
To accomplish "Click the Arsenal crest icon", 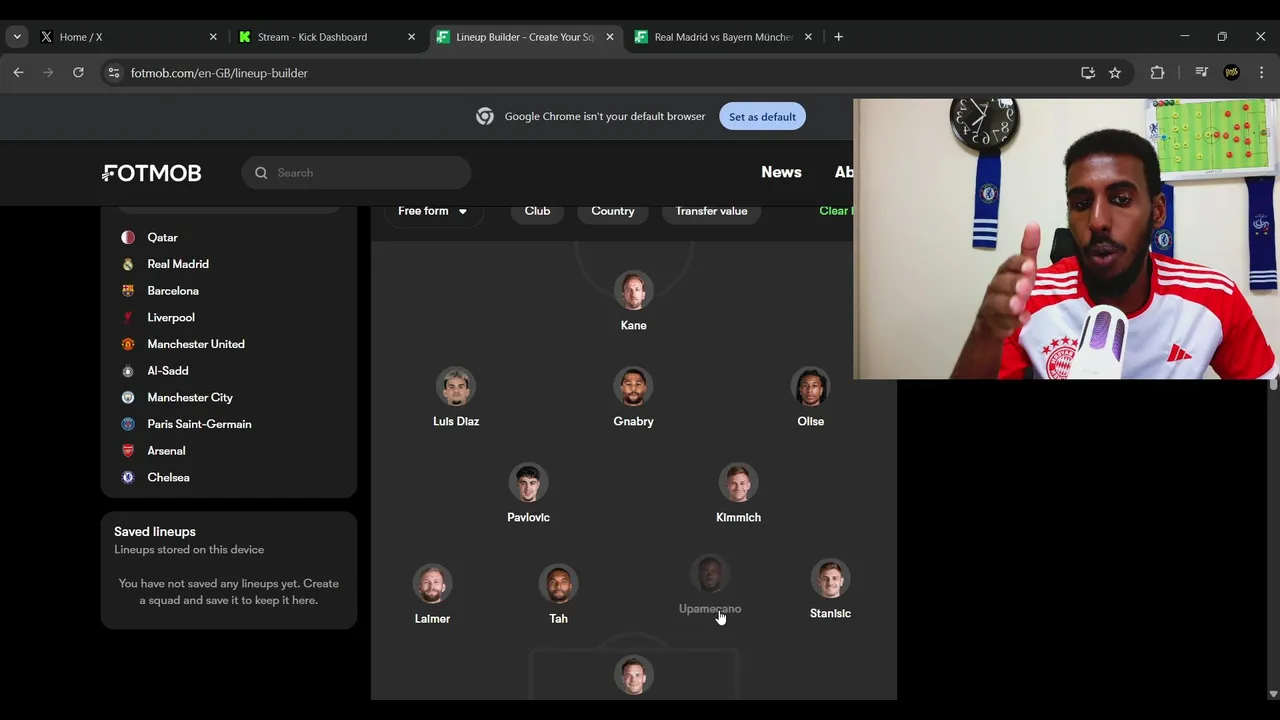I will (128, 451).
